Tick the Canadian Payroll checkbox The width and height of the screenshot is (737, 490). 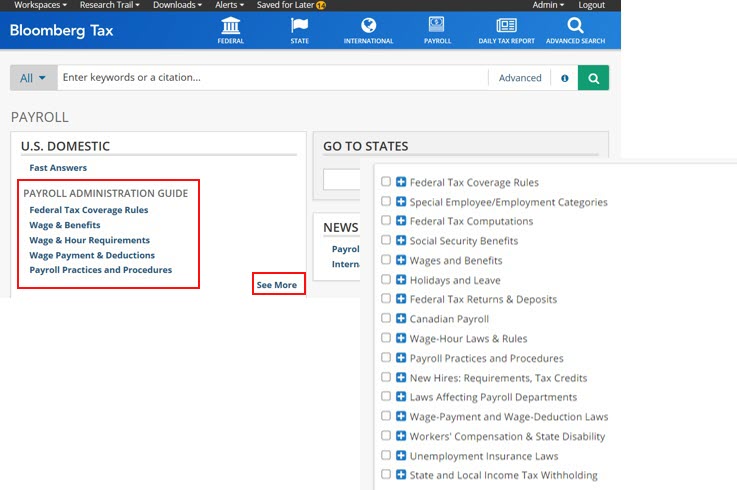click(386, 319)
